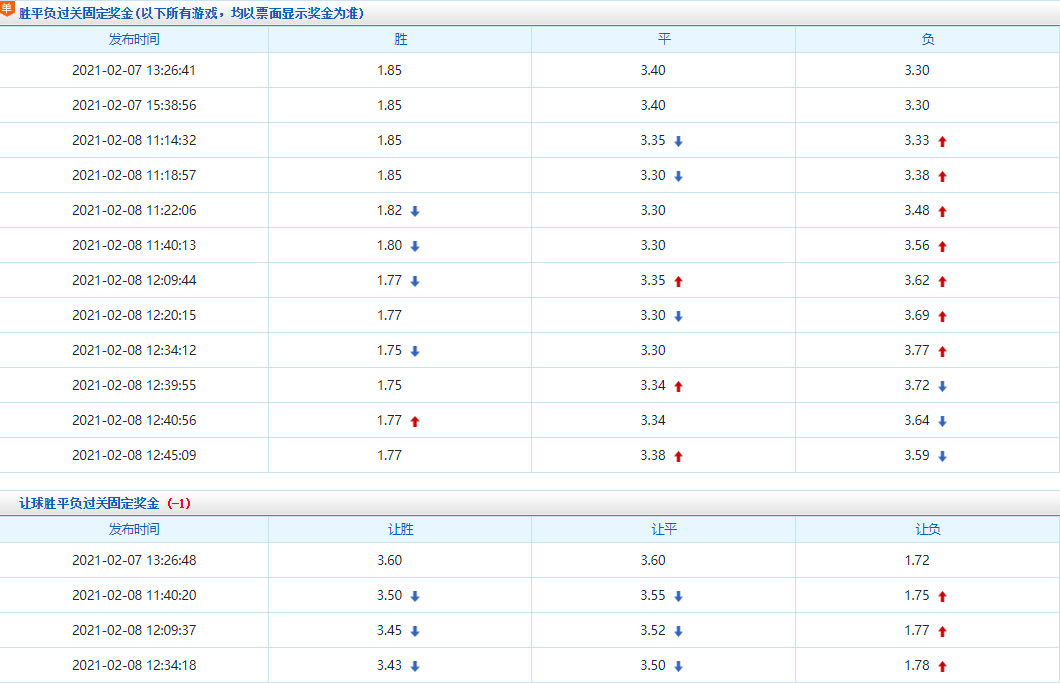1060x683 pixels.
Task: Click blue down arrow beside 3.35 at 11:14:32
Action: [678, 141]
